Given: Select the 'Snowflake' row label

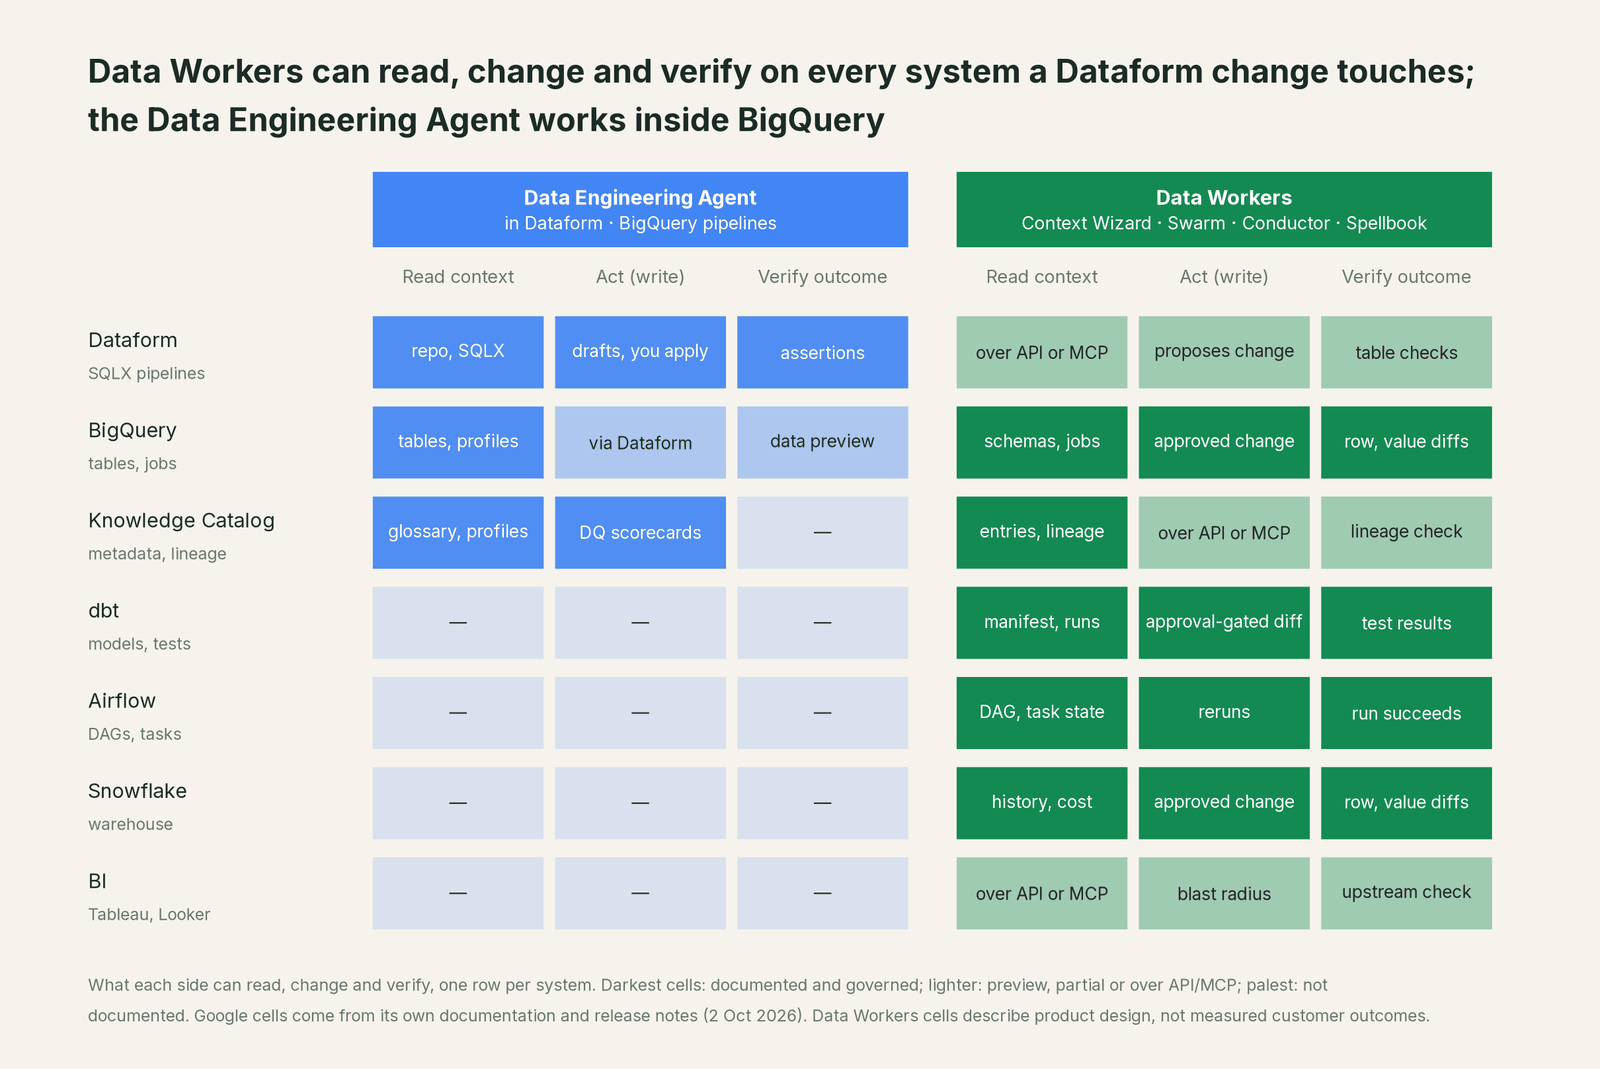Looking at the screenshot, I should point(137,791).
